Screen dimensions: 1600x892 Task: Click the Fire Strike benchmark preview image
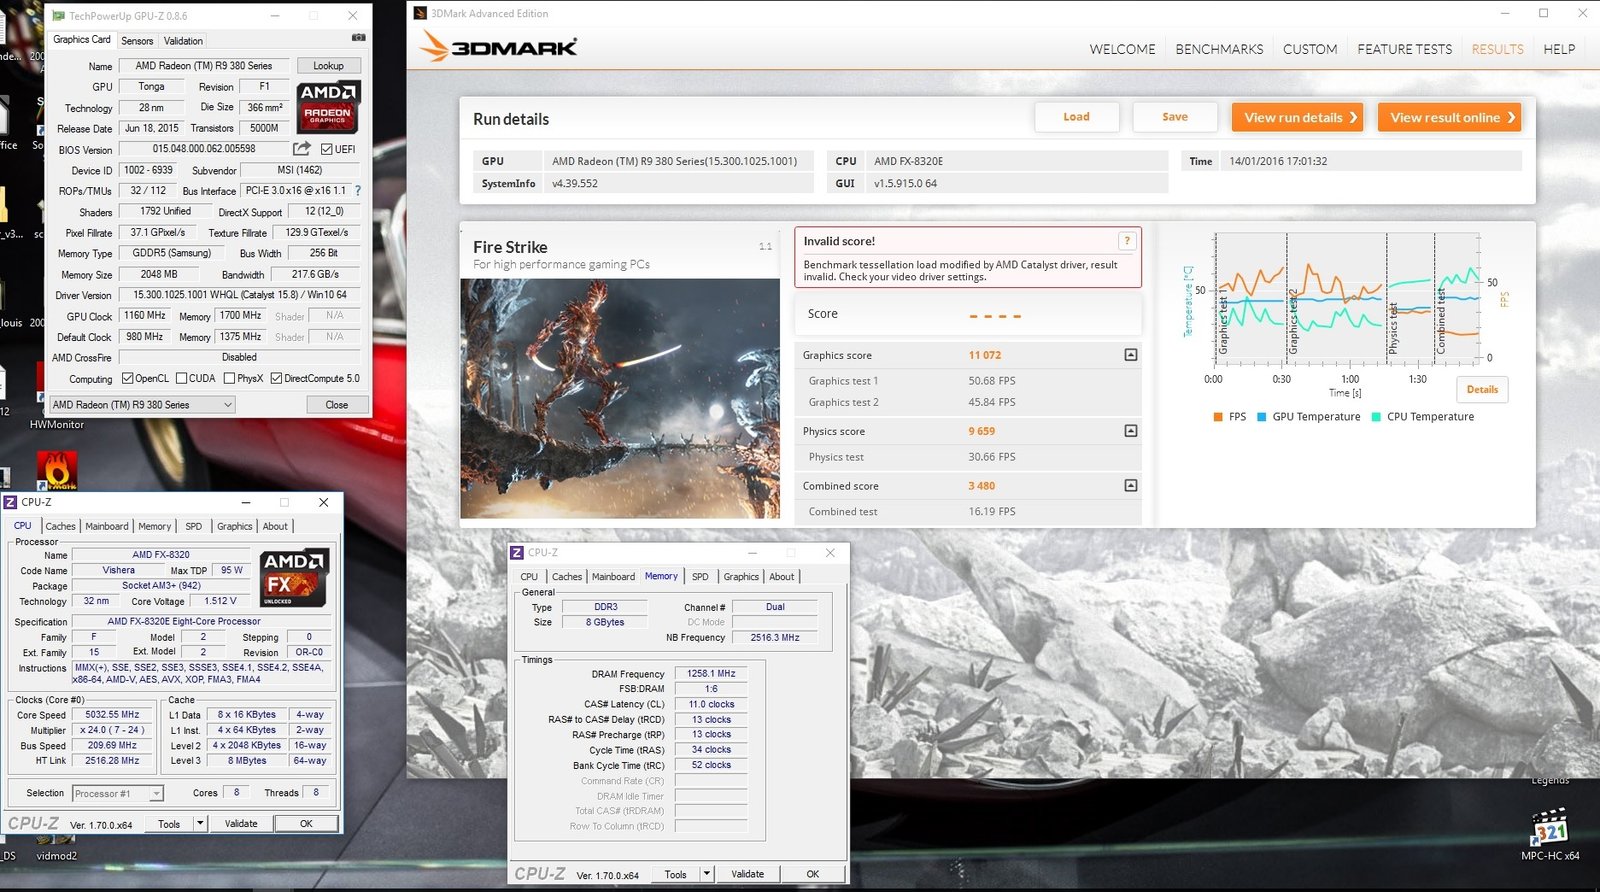point(620,398)
